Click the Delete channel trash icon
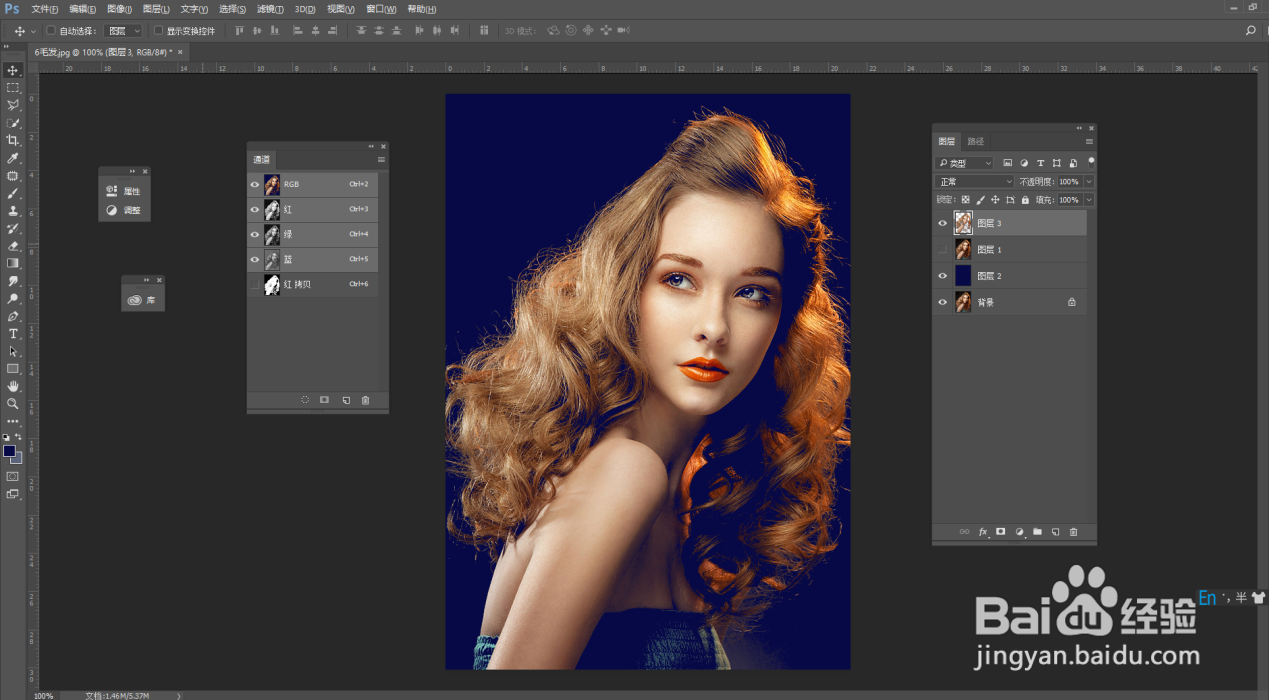 point(365,399)
